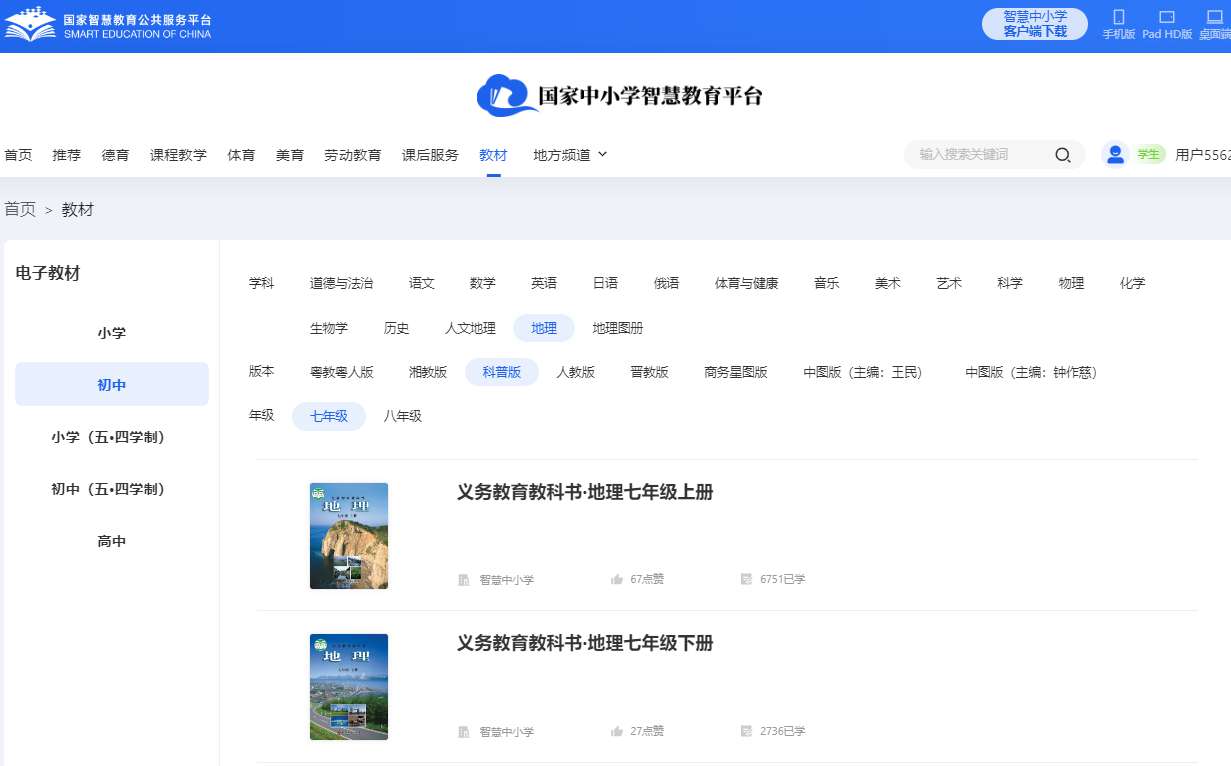Viewport: 1231px width, 766px height.
Task: Choose the 物理 subject filter
Action: click(x=1071, y=283)
